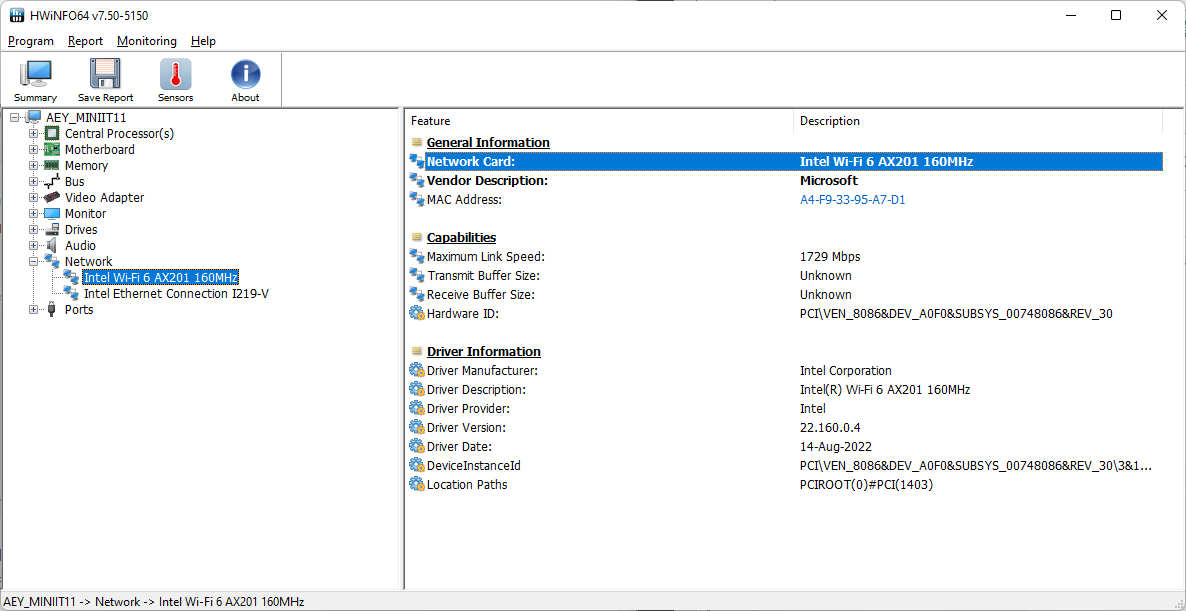Viewport: 1186px width, 611px height.
Task: Select the Receive Buffer Size row label
Action: 481,294
